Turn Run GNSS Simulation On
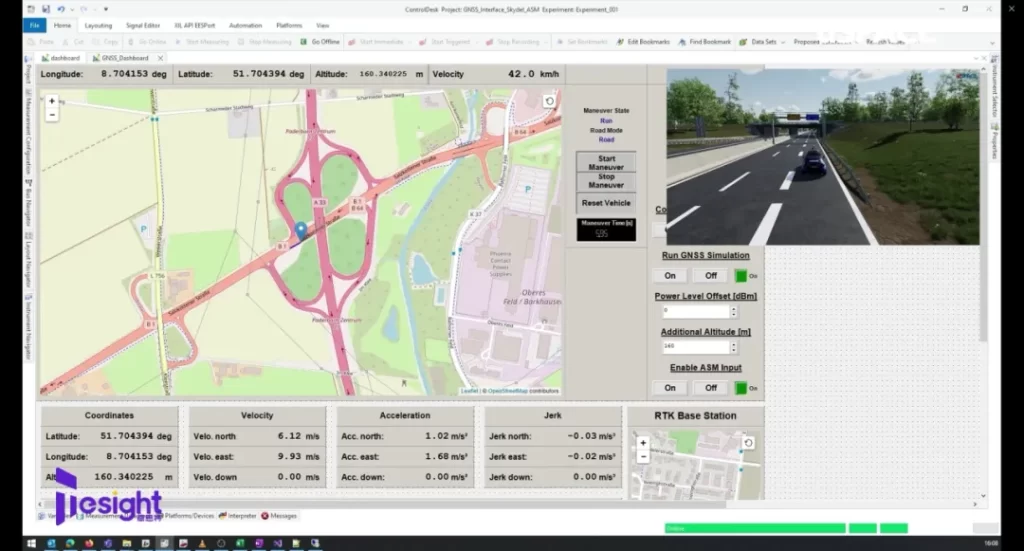This screenshot has height=551, width=1024. click(x=670, y=276)
